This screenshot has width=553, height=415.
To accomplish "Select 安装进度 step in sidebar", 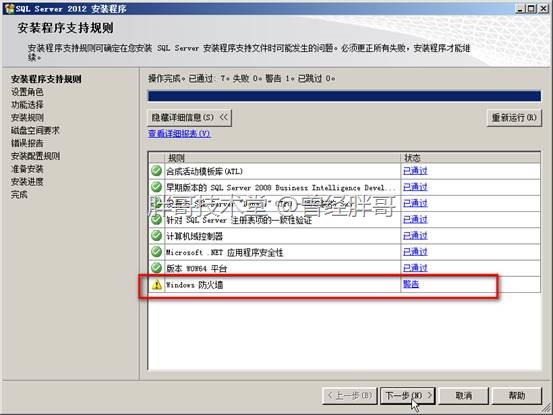I will [x=27, y=182].
